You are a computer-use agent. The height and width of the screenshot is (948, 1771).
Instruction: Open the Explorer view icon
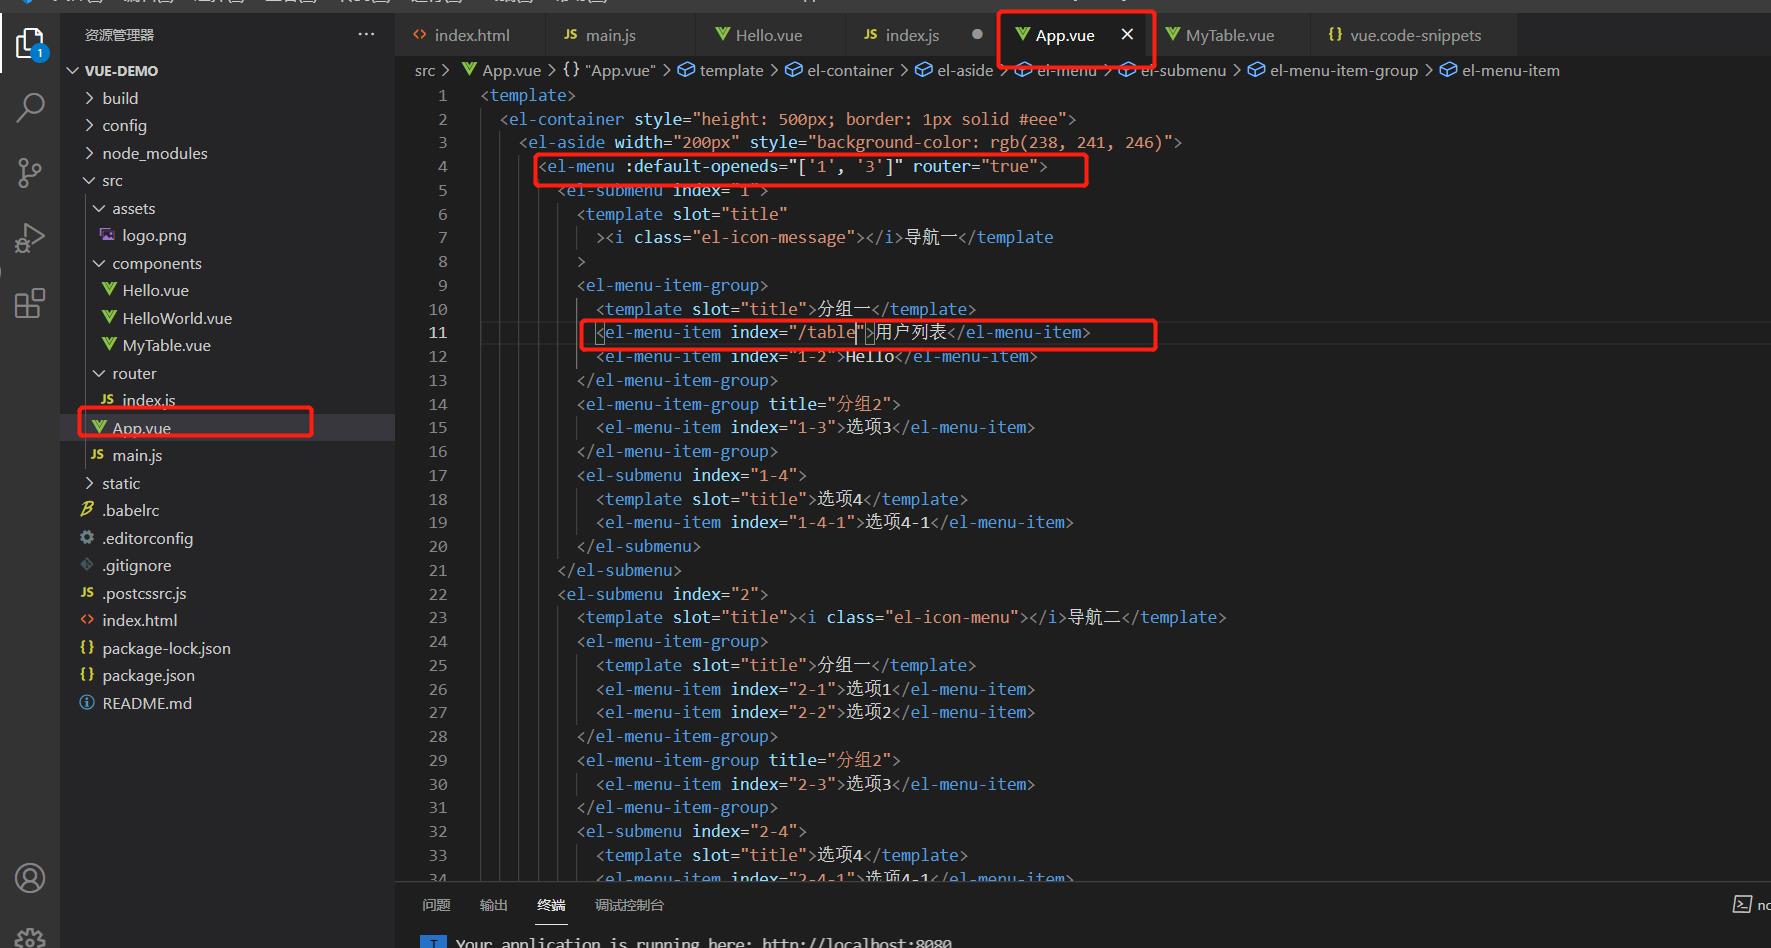(x=30, y=43)
